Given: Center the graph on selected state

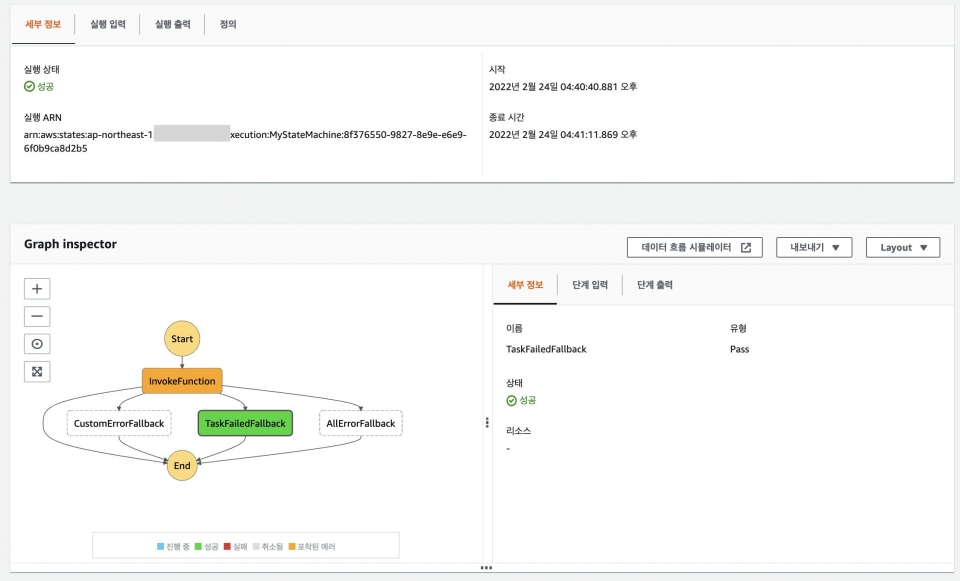Looking at the screenshot, I should point(36,343).
